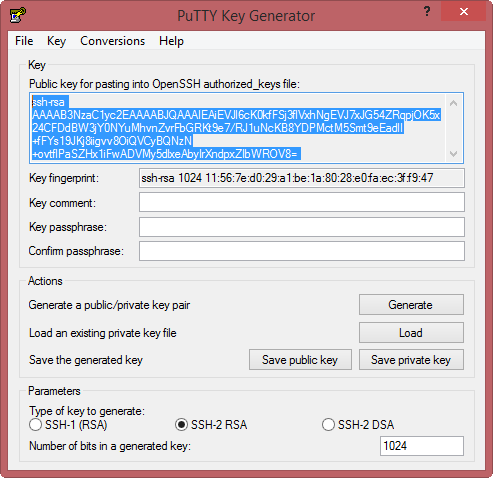The height and width of the screenshot is (478, 493).
Task: Click the 'ssh-rsa' first line of key text
Action: click(49, 102)
